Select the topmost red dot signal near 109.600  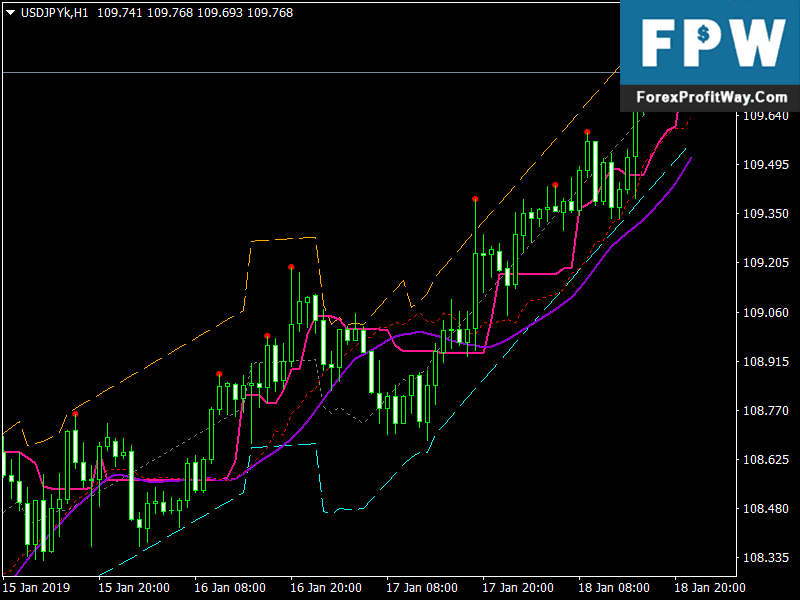coord(588,132)
